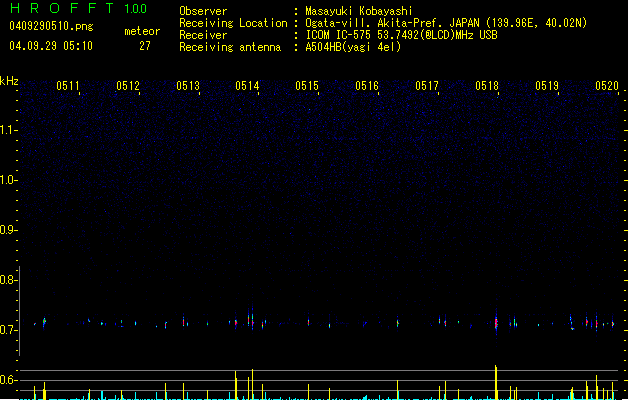Click the strong meteor echo at 0518

(x=496, y=323)
